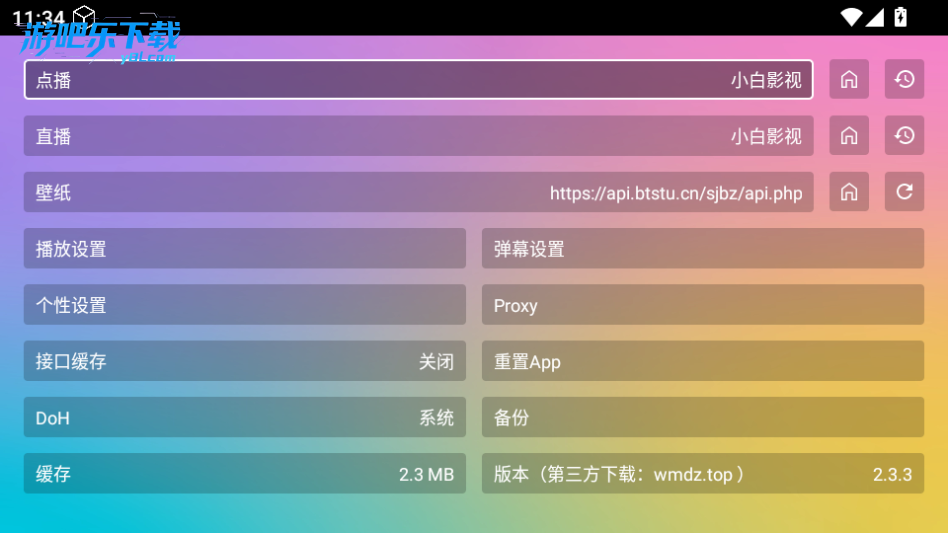Refresh the wallpaper with reload icon
This screenshot has height=533, width=948.
[x=904, y=192]
